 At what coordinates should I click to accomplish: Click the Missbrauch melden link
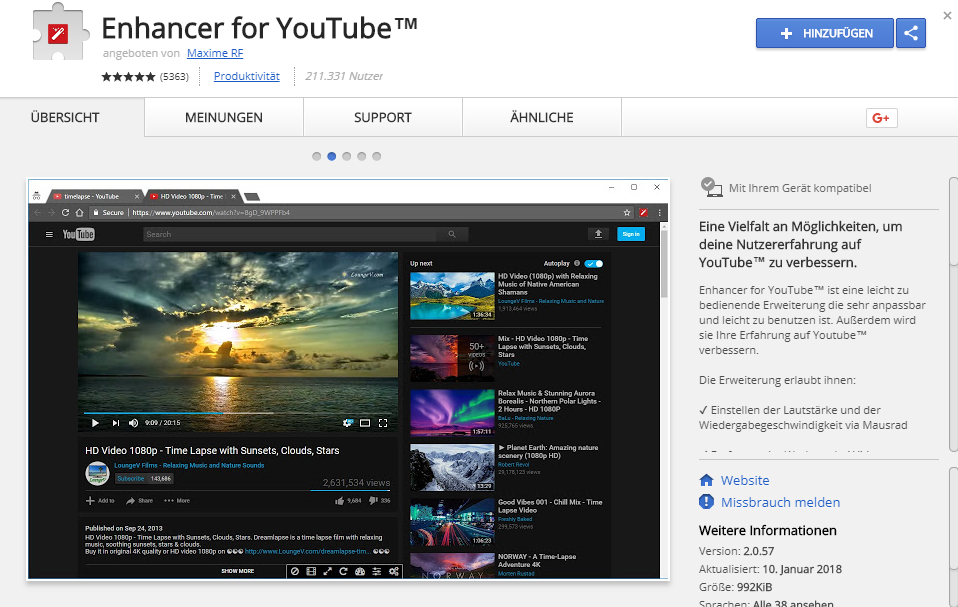781,502
